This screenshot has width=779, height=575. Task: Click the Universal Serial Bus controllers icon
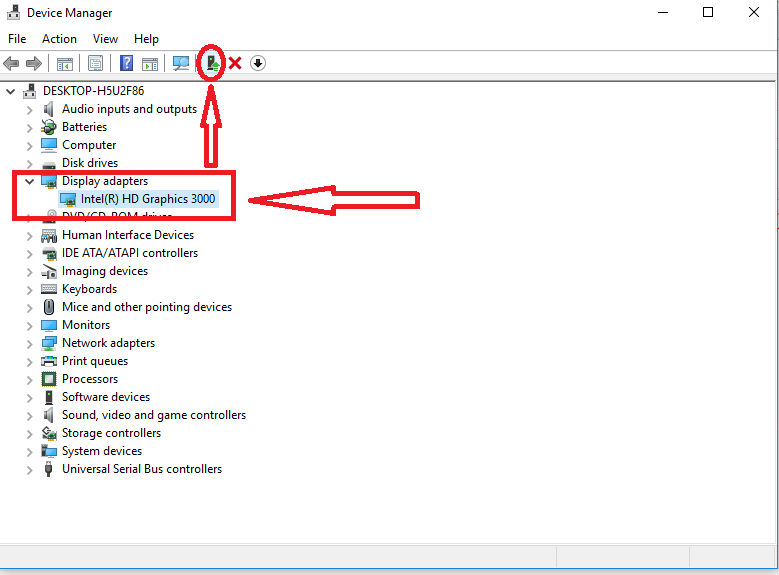(x=48, y=469)
